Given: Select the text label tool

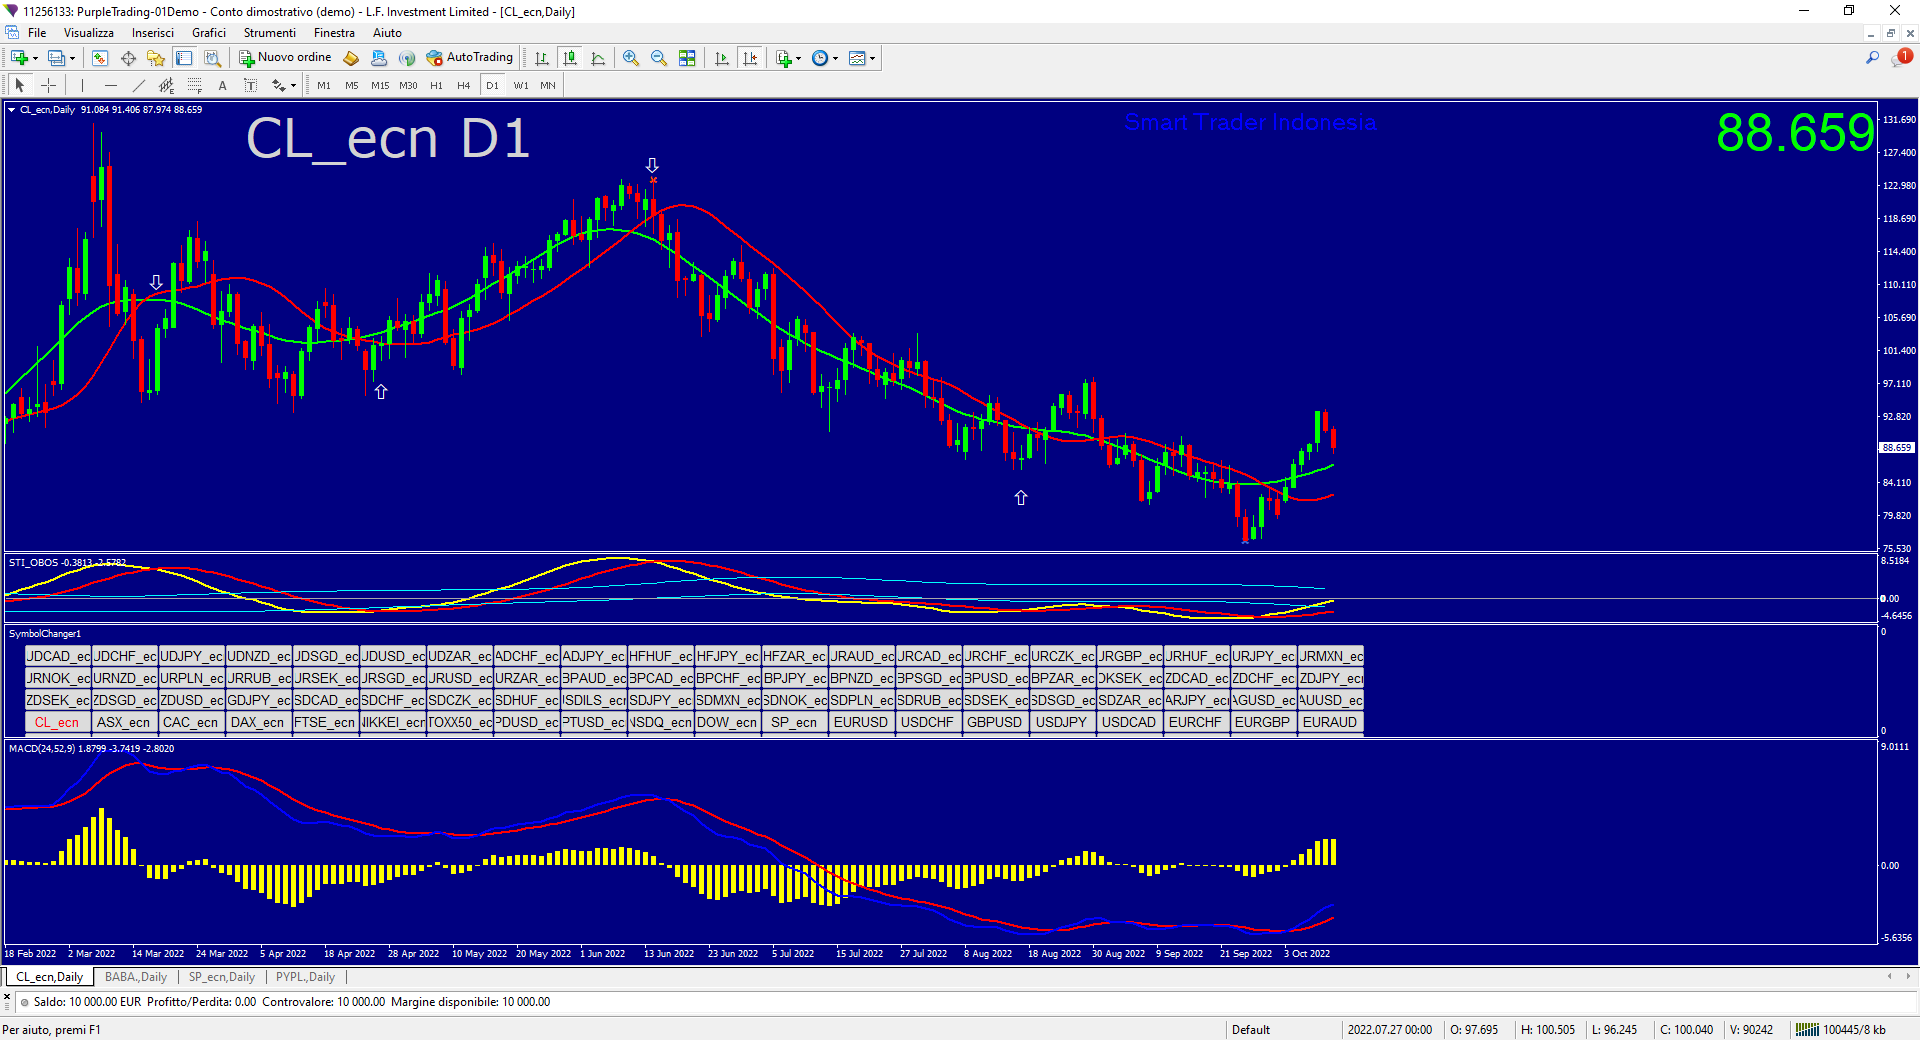Looking at the screenshot, I should [x=250, y=85].
